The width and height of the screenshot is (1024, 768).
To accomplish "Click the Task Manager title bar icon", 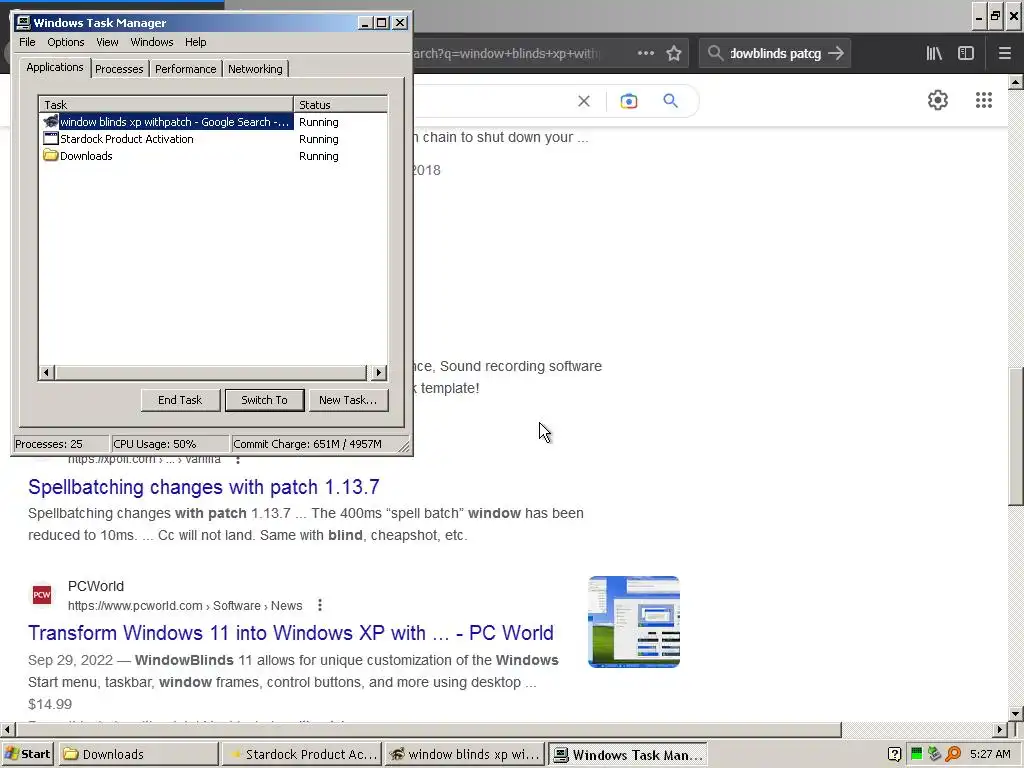I will point(23,23).
